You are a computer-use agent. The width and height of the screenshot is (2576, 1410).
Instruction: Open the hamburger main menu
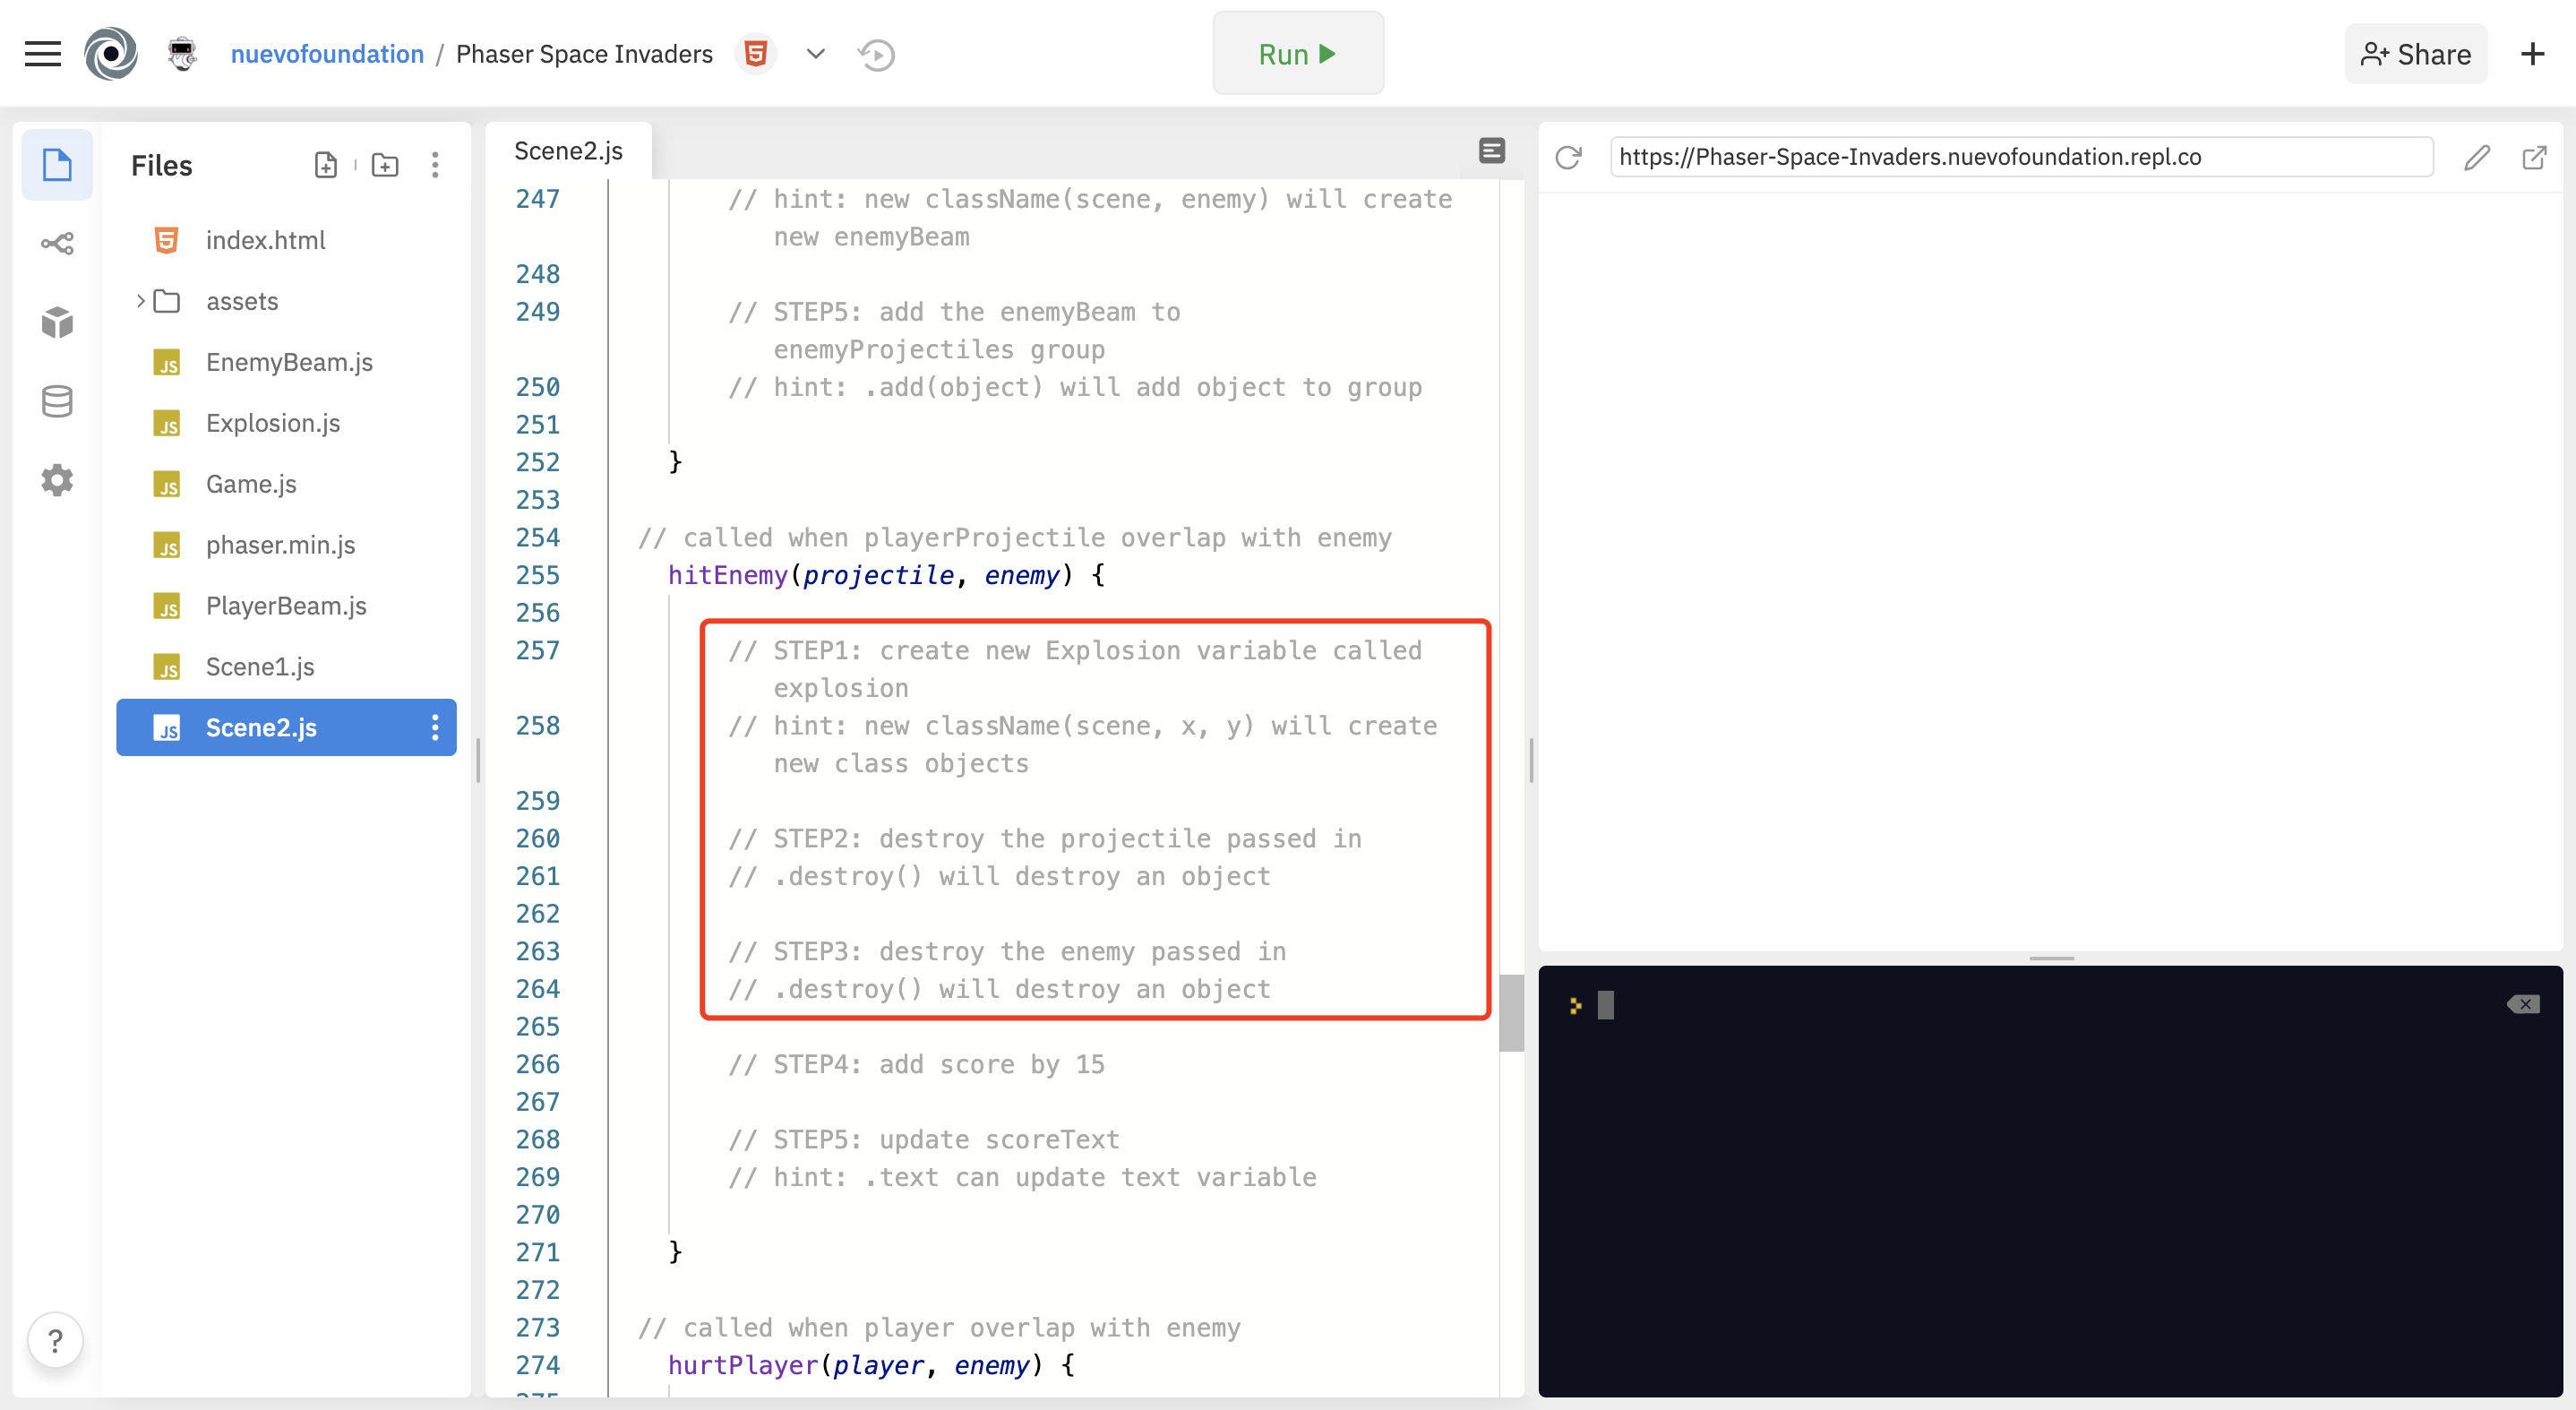[42, 54]
